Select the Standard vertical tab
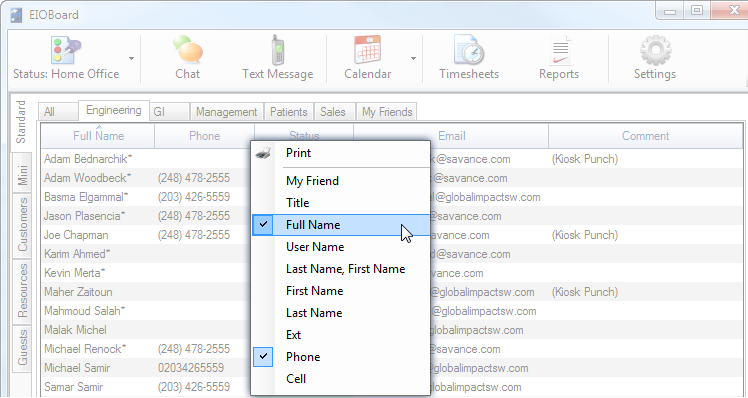The height and width of the screenshot is (398, 748). 21,122
